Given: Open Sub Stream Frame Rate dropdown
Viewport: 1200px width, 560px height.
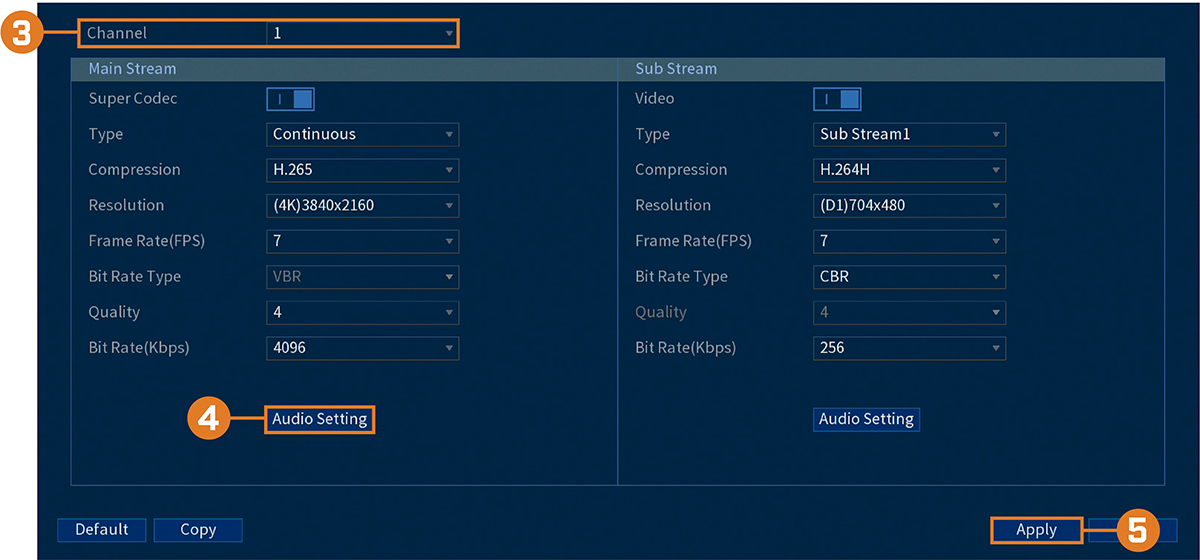Looking at the screenshot, I should [910, 241].
